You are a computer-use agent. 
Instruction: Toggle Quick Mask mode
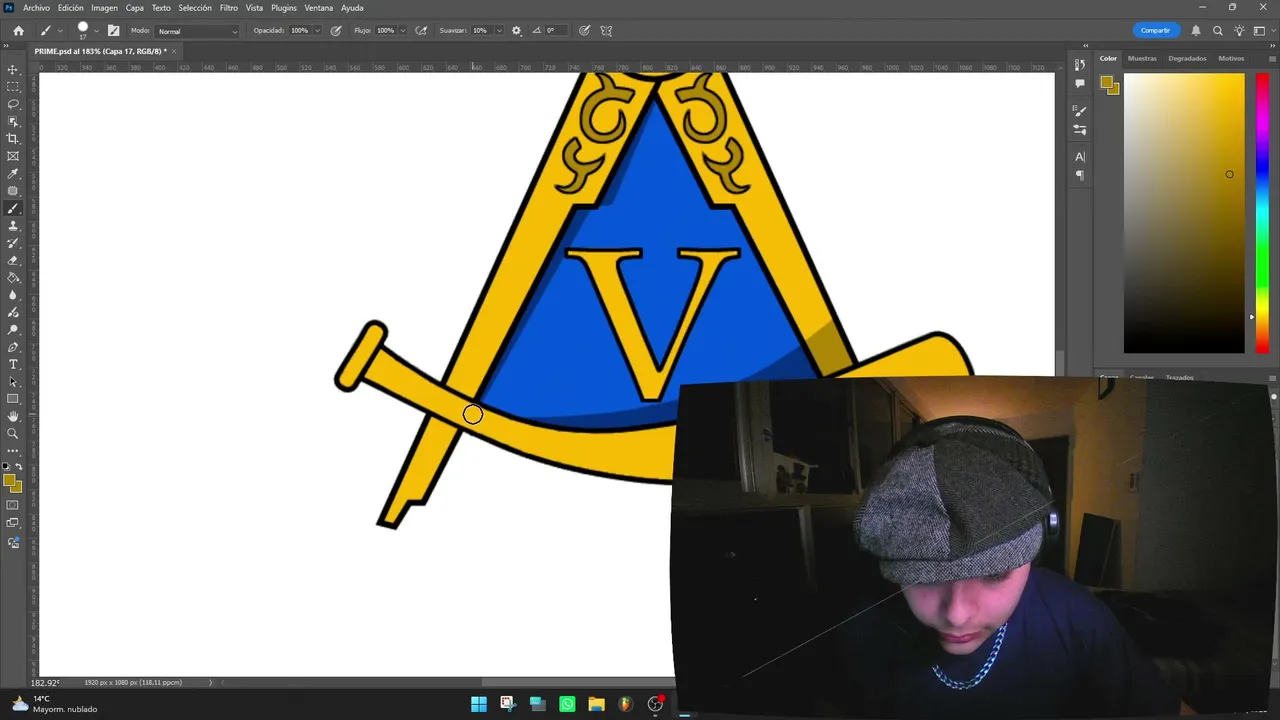tap(13, 506)
